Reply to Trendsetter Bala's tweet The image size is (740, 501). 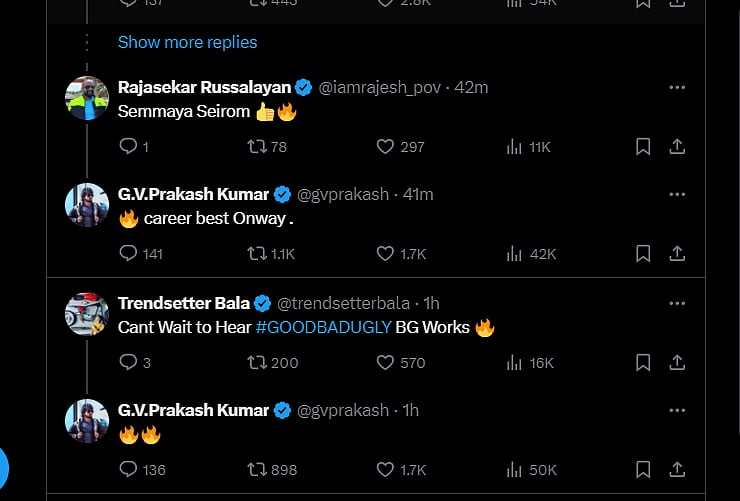pyautogui.click(x=128, y=362)
